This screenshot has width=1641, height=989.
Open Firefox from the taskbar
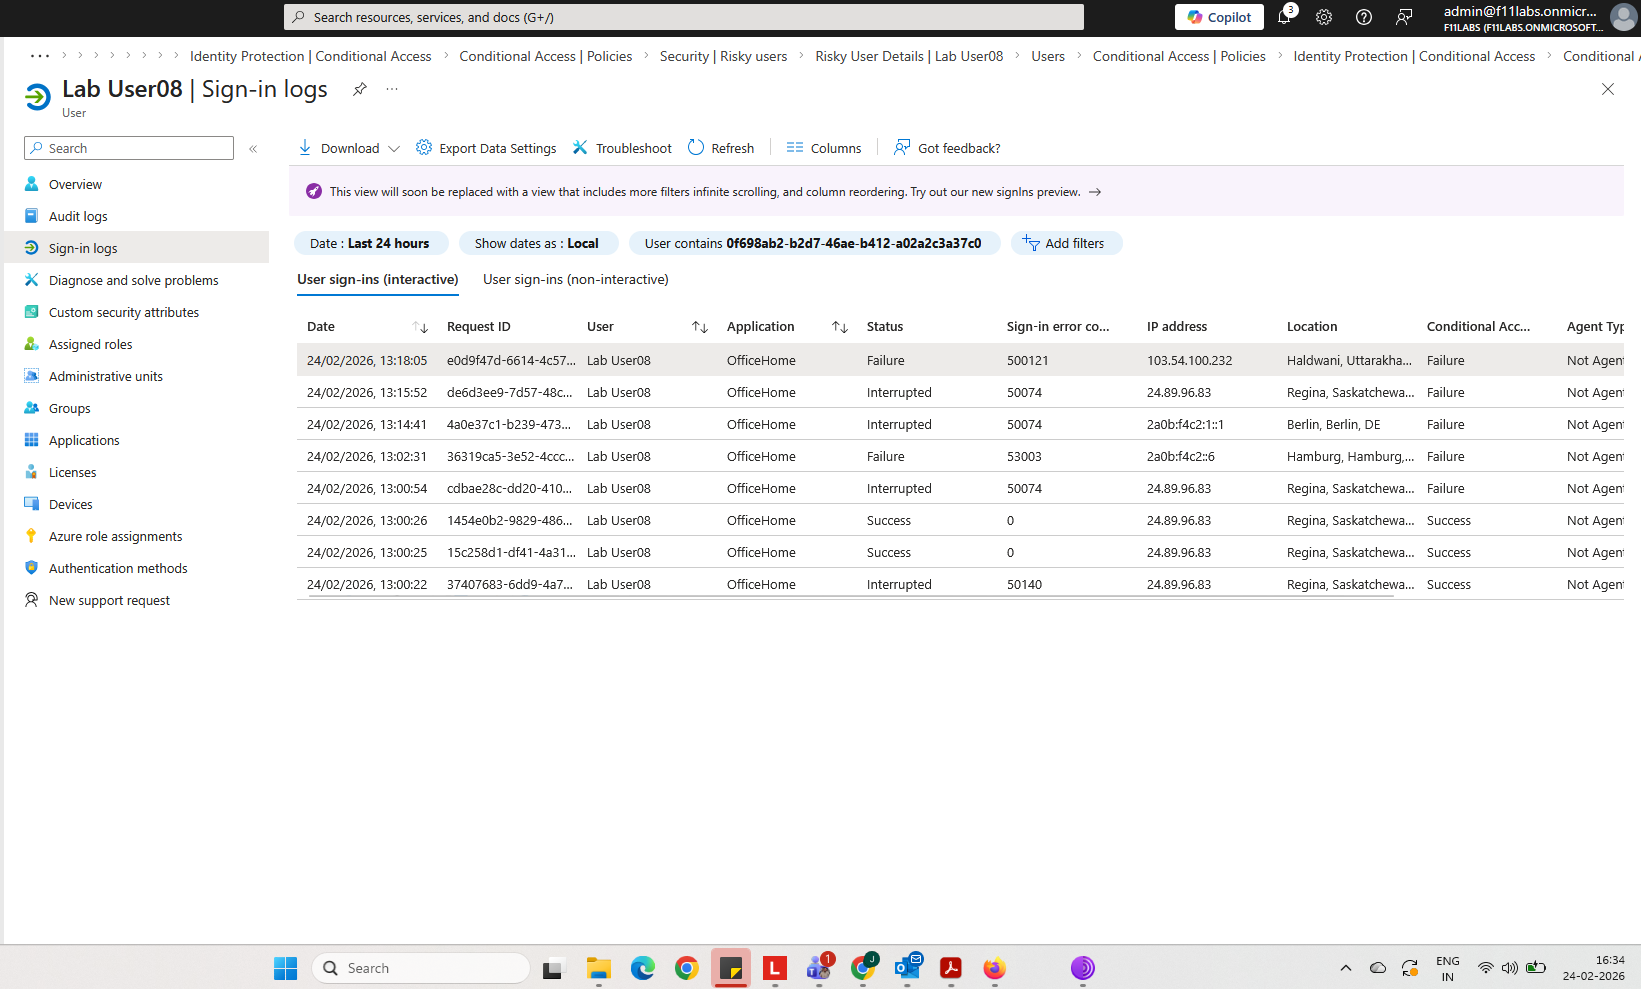[x=994, y=968]
